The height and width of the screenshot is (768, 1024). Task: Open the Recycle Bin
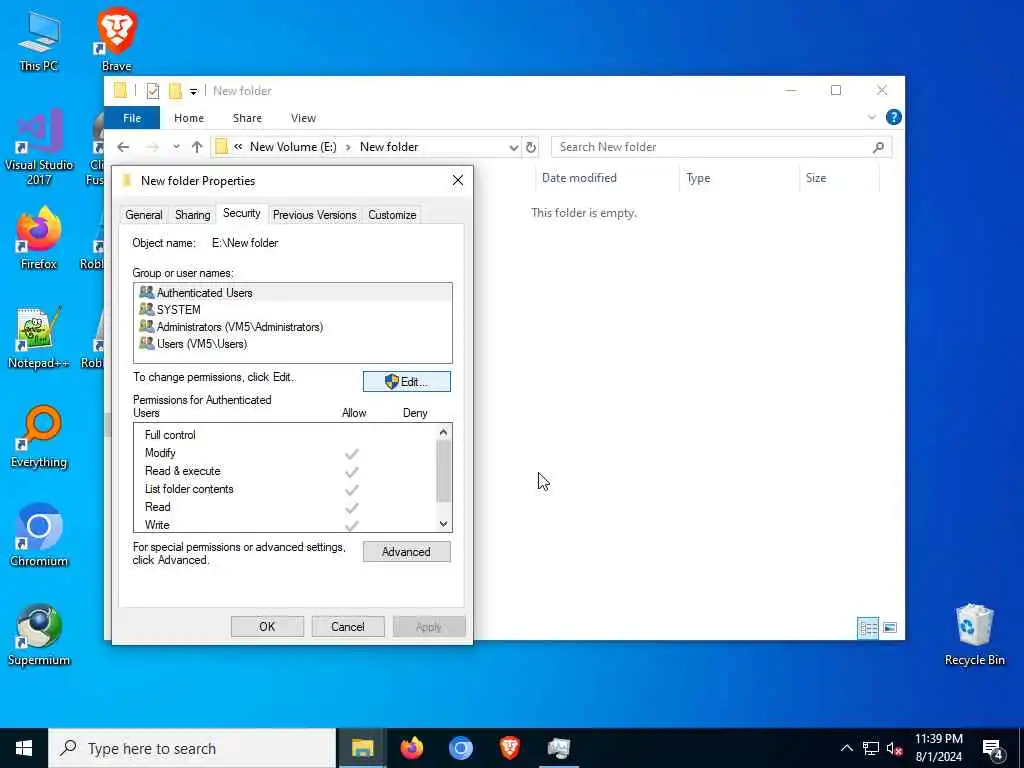[x=974, y=635]
